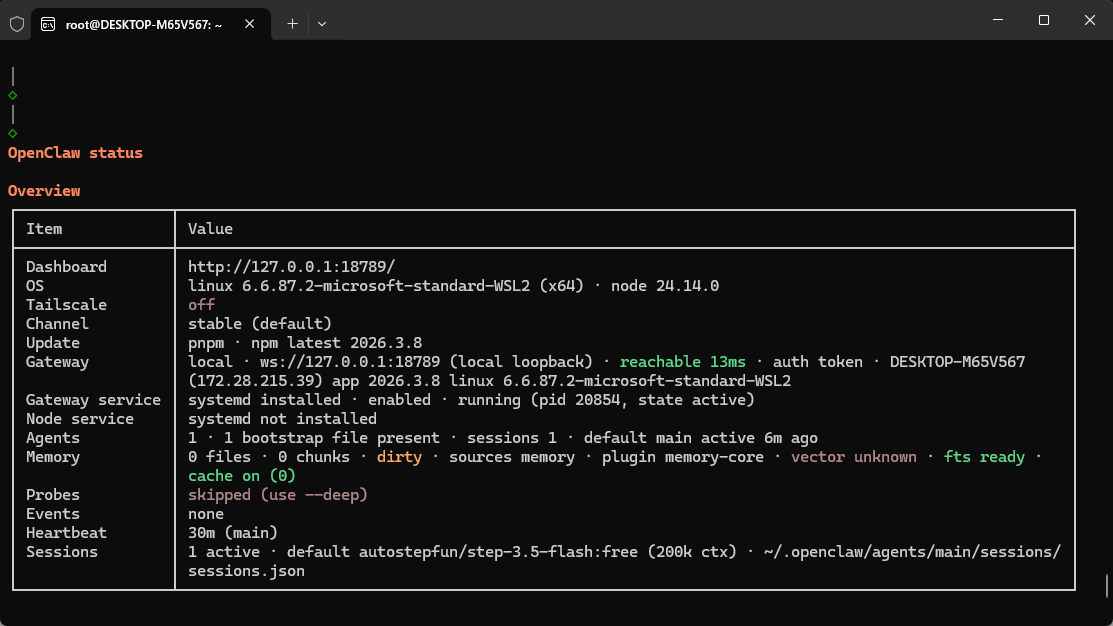Click the Dashboard row label
Viewport: 1113px width, 626px height.
(x=66, y=267)
